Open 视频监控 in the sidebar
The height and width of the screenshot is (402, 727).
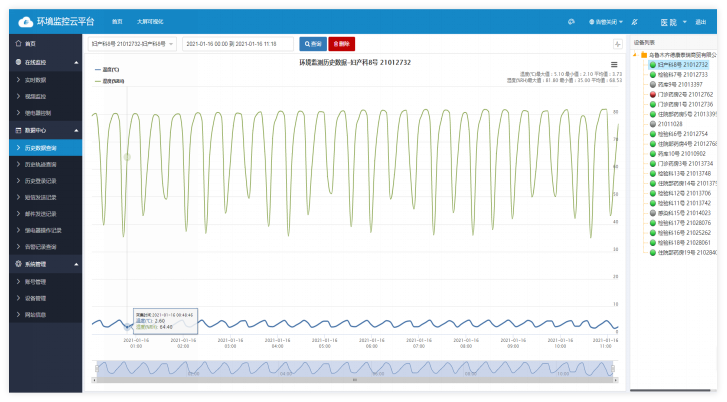coord(45,96)
